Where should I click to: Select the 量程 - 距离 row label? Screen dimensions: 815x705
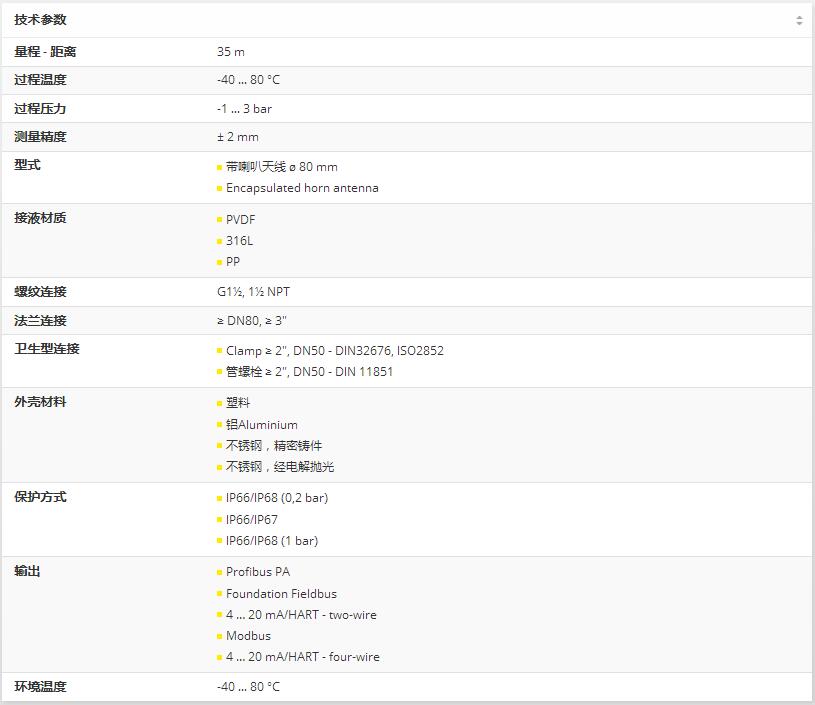click(45, 51)
